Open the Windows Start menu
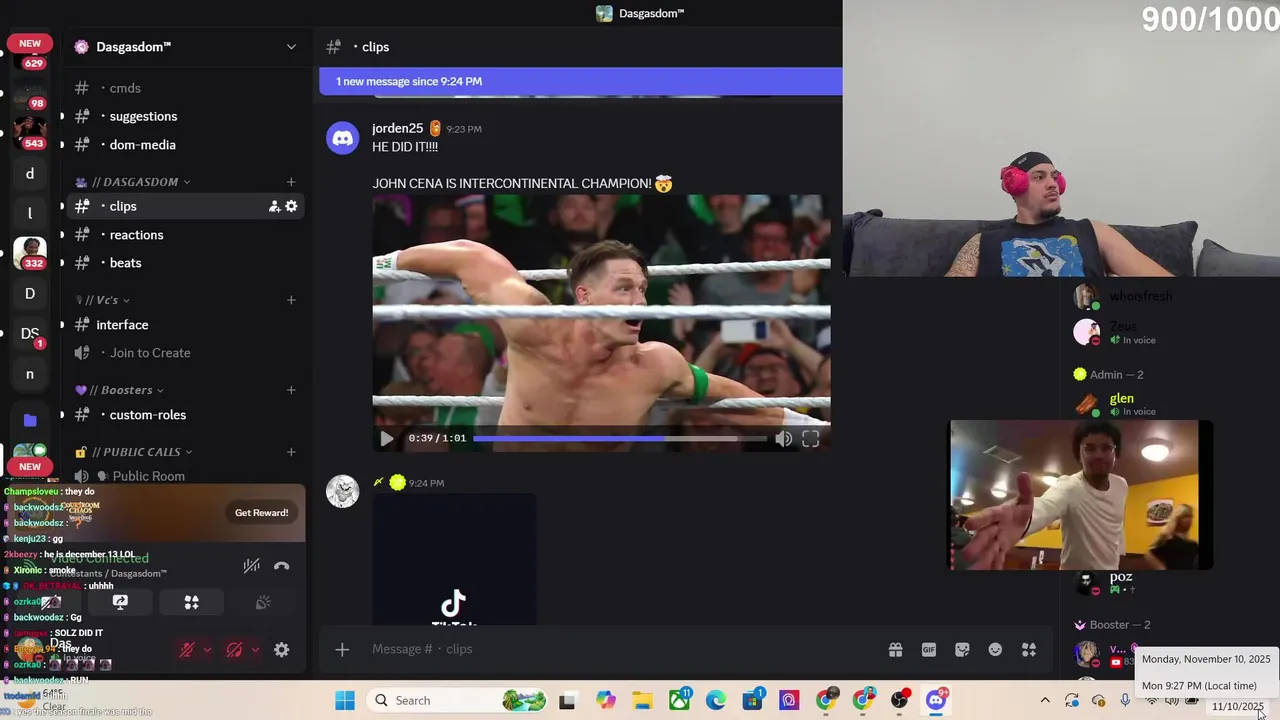1280x720 pixels. click(x=345, y=700)
